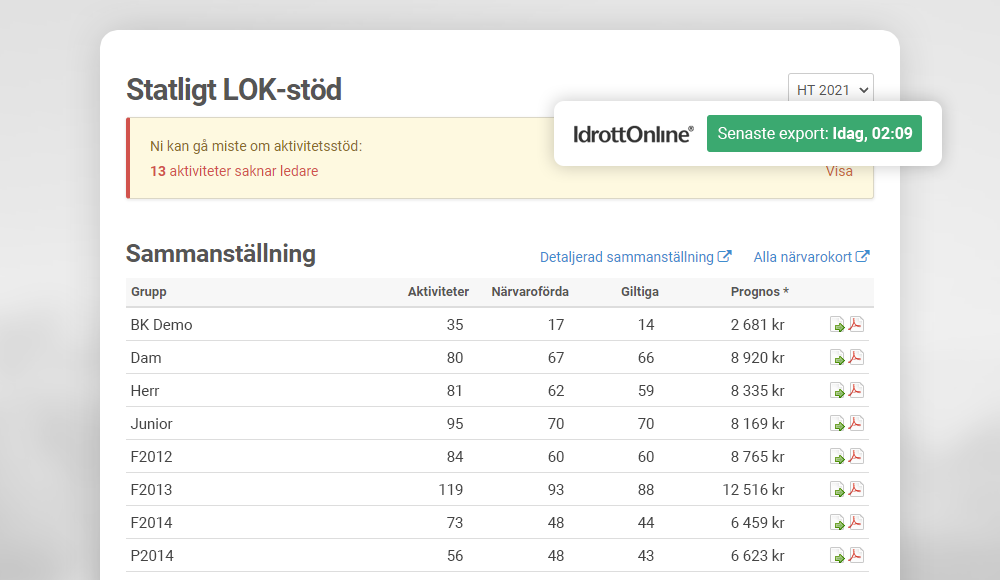Open the HT 2021 period dropdown
Image resolution: width=1000 pixels, height=580 pixels.
pyautogui.click(x=830, y=89)
